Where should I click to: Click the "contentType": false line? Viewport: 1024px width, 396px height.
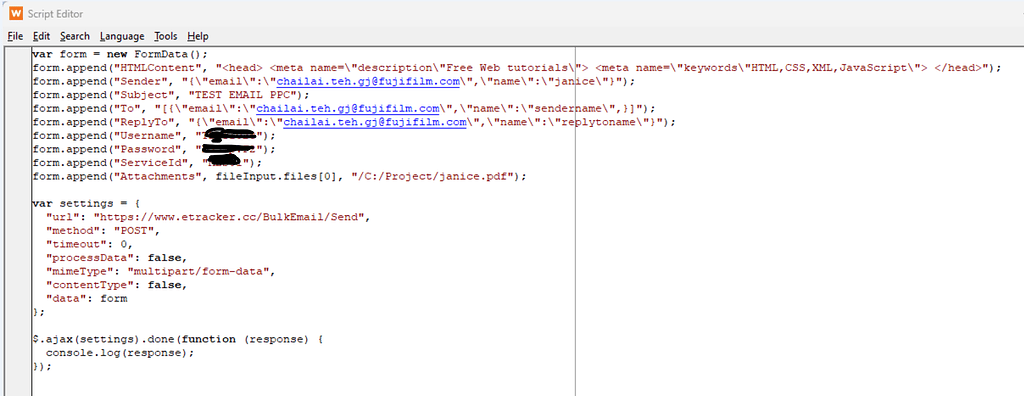coord(116,285)
